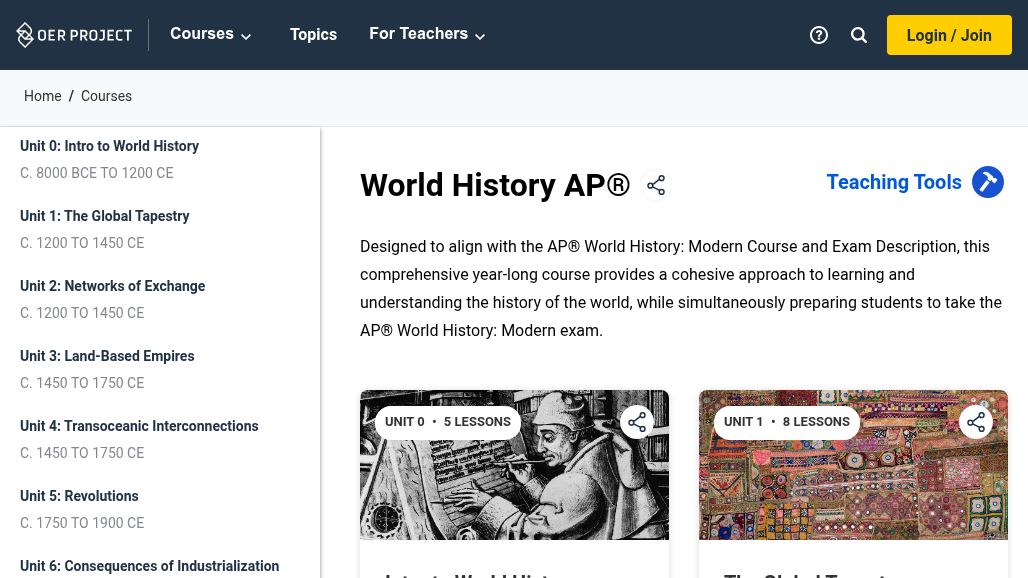Open the Topics menu item
Viewport: 1028px width, 578px height.
tap(313, 34)
